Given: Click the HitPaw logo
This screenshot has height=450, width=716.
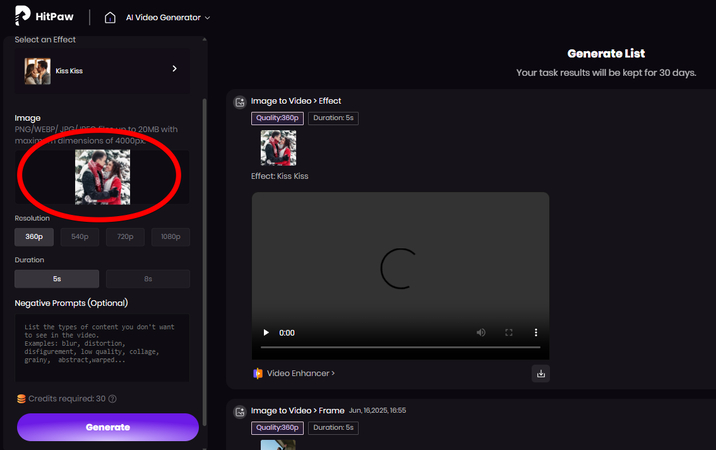Looking at the screenshot, I should pyautogui.click(x=44, y=16).
